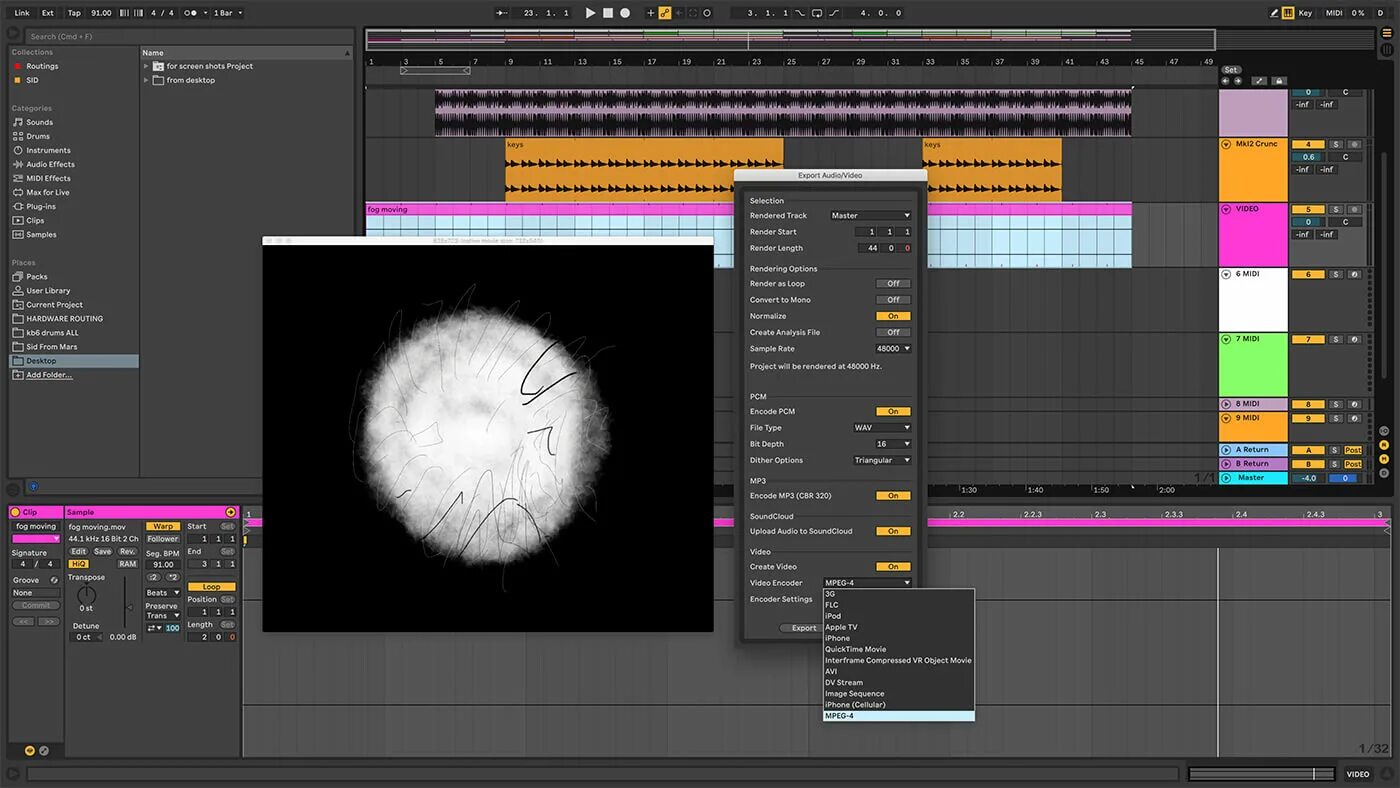Click the lock envelopes icon near Set
Image resolution: width=1400 pixels, height=788 pixels.
[1279, 81]
